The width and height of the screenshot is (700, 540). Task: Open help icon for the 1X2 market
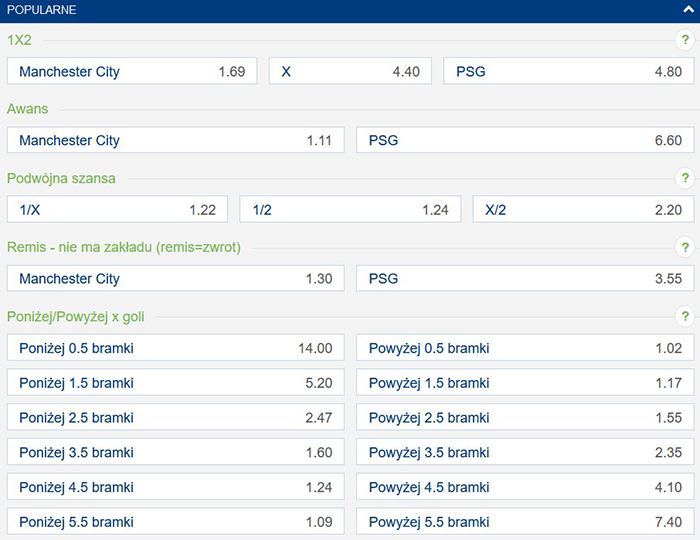(x=685, y=41)
